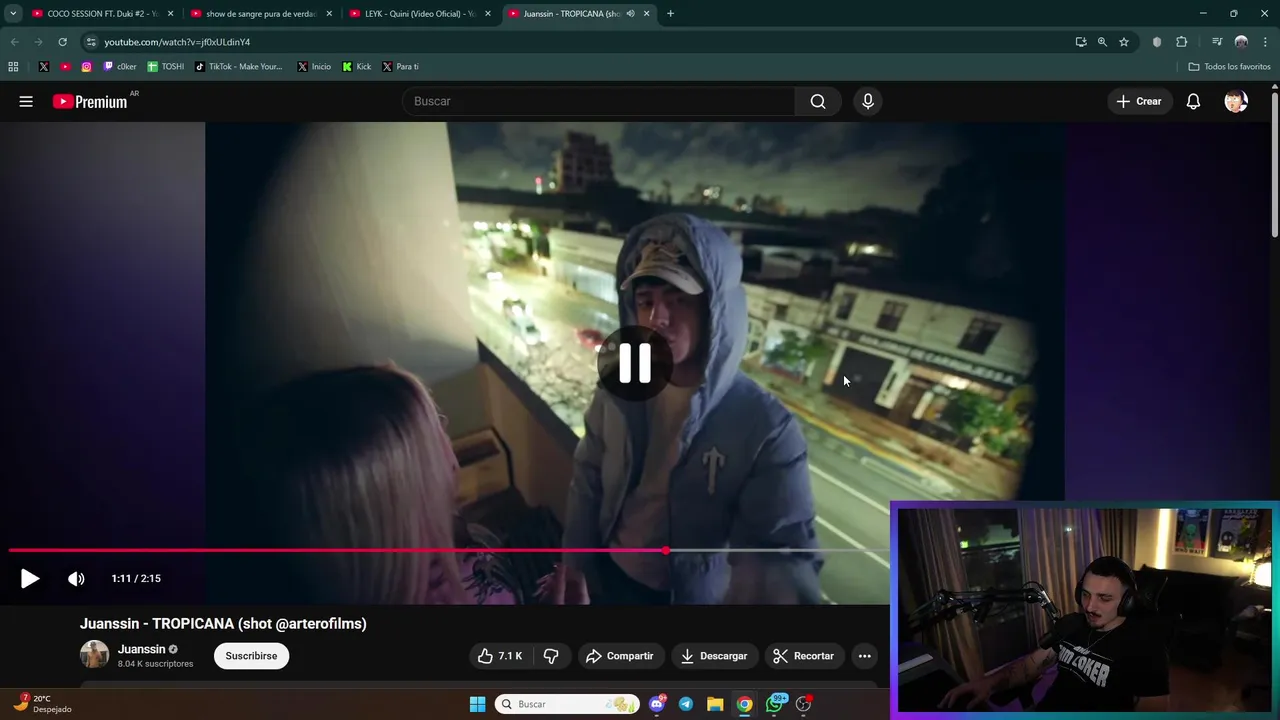Open the three-dot more actions menu
The width and height of the screenshot is (1280, 720).
pos(865,656)
